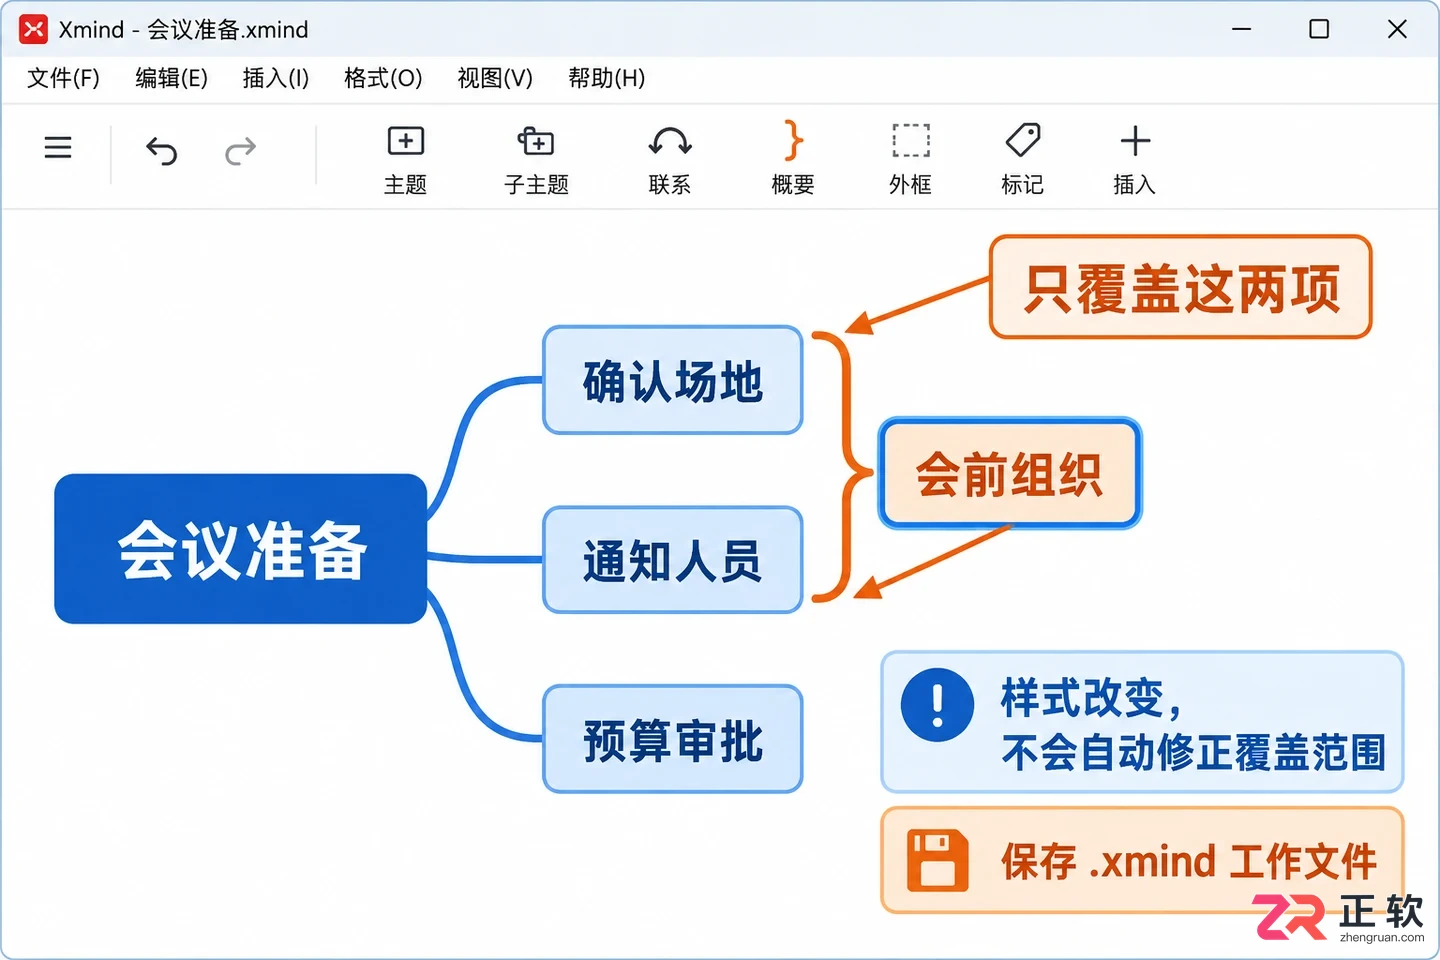Screen dimensions: 1440x960
Task: Click the Redo arrow icon
Action: point(241,151)
